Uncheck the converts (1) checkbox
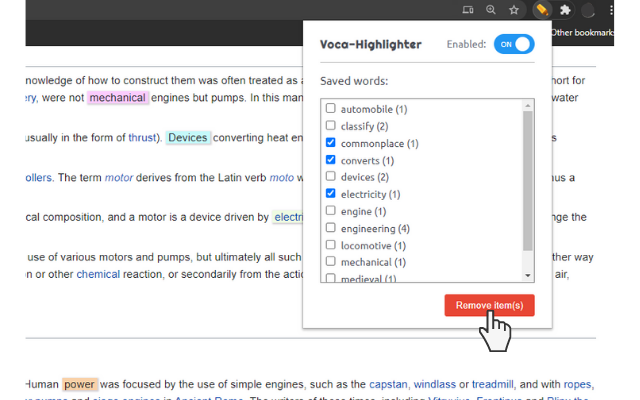640x400 pixels. 331,160
